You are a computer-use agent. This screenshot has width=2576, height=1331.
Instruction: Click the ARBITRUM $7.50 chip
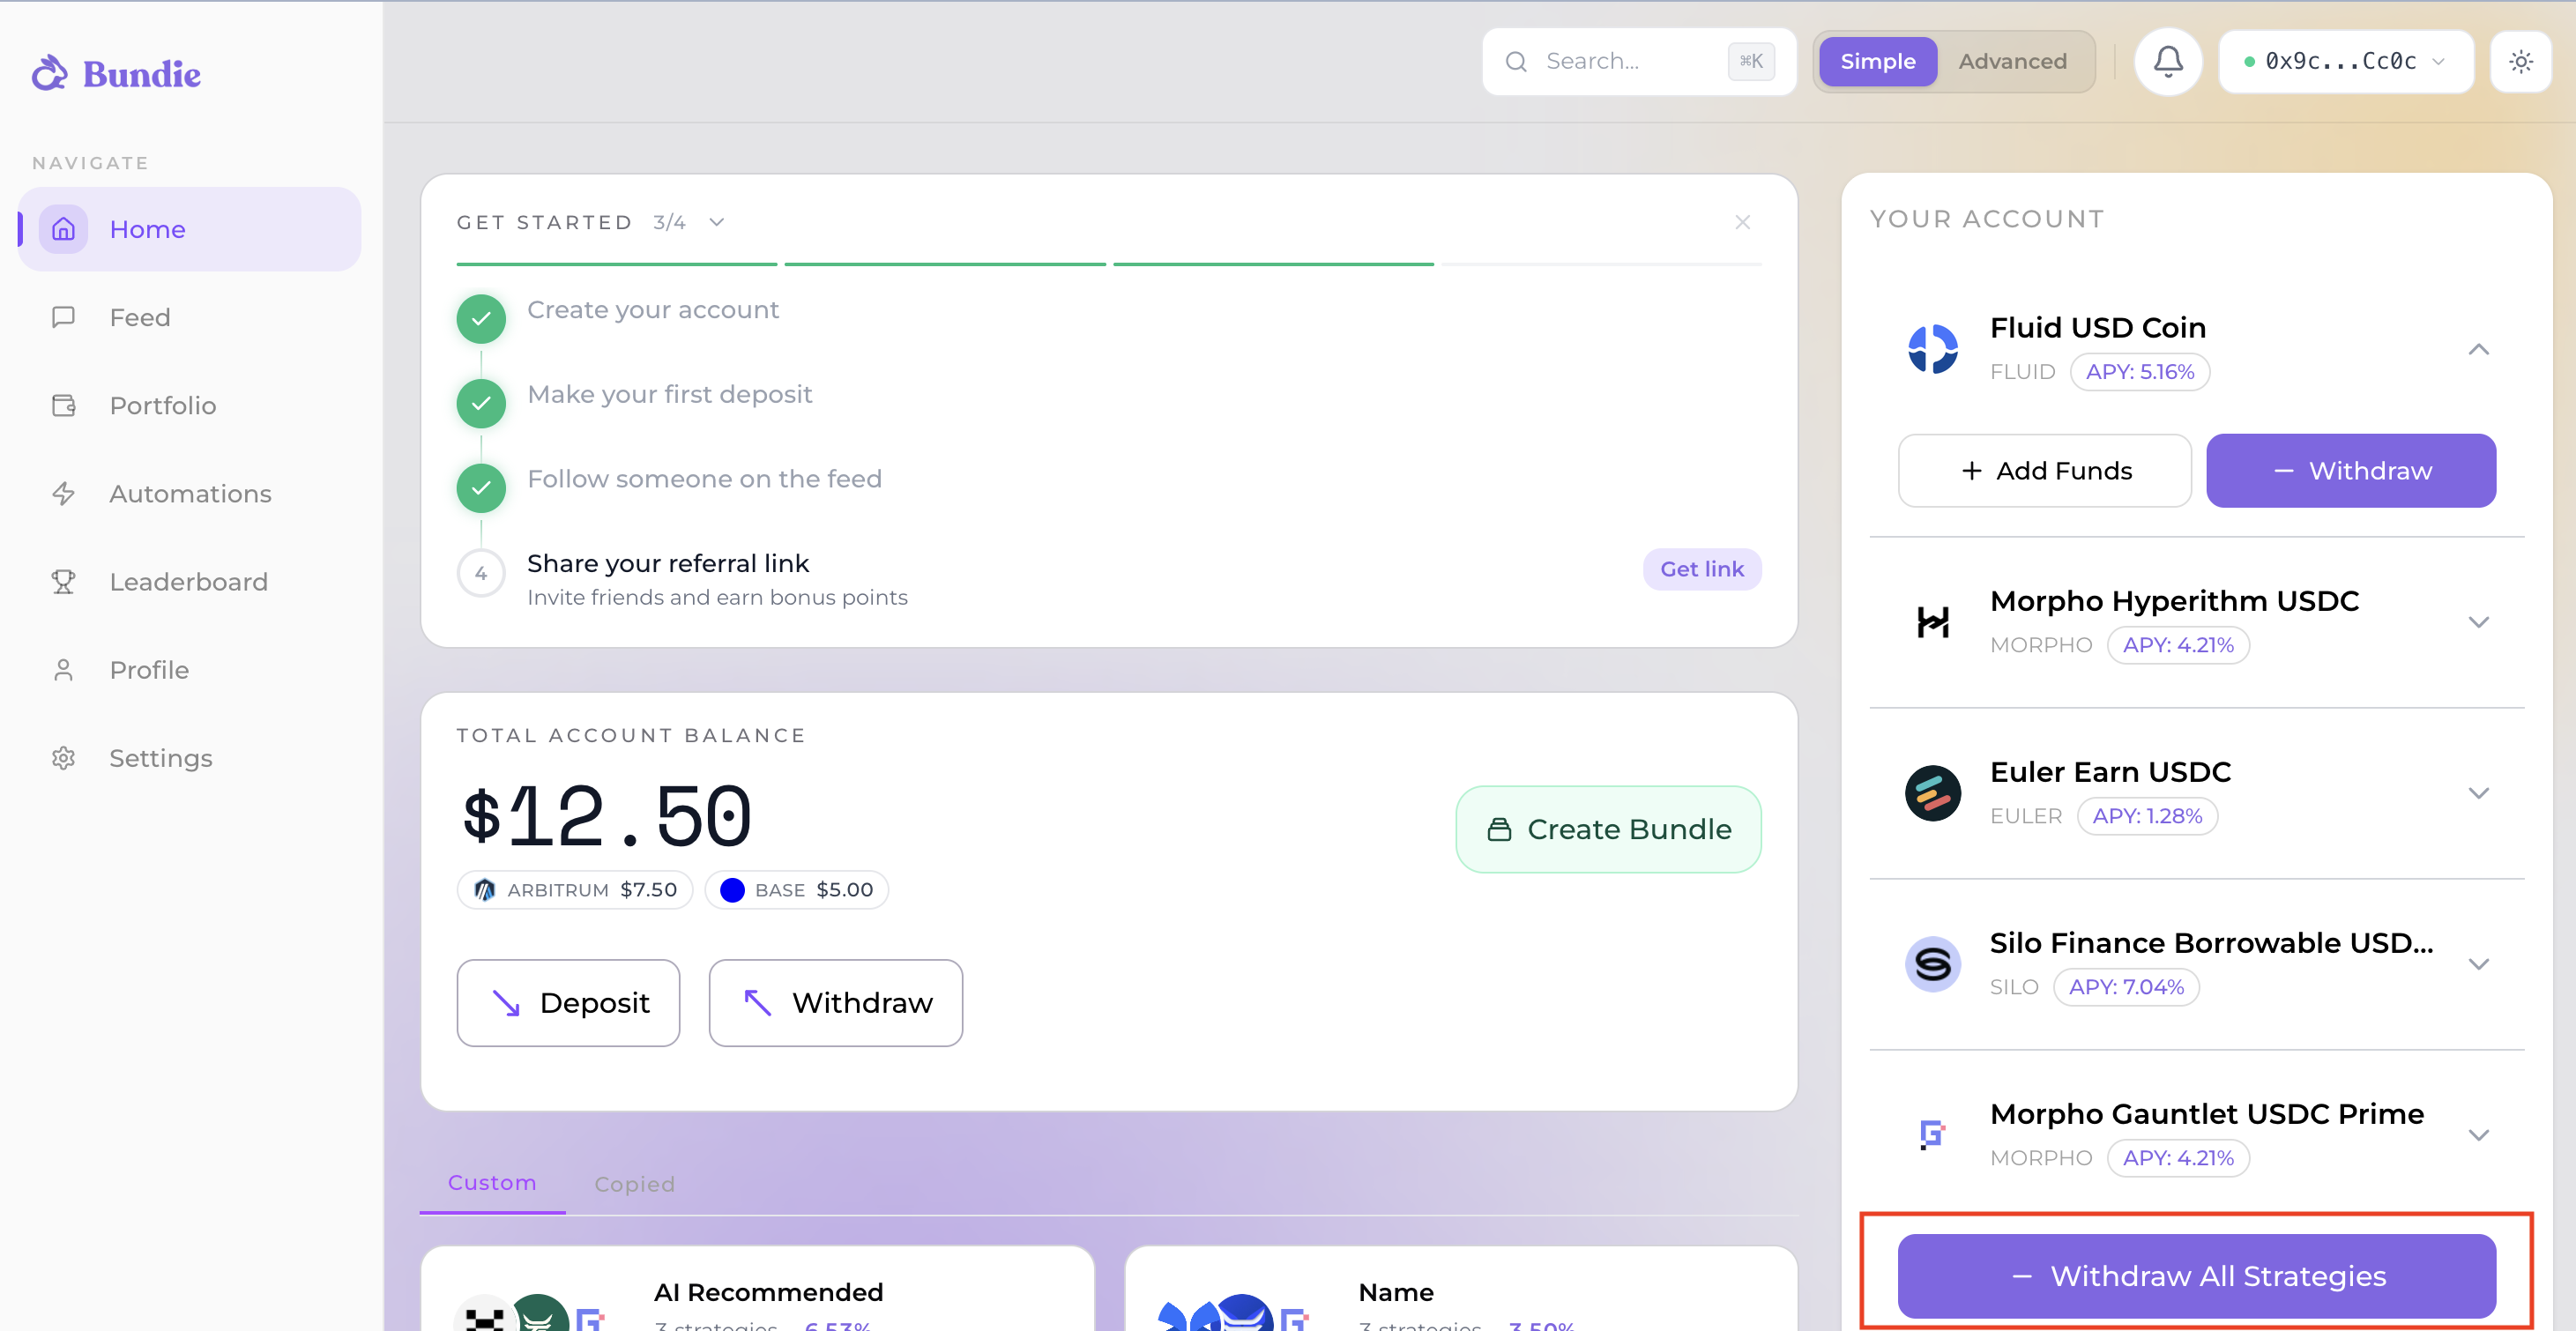pyautogui.click(x=574, y=889)
